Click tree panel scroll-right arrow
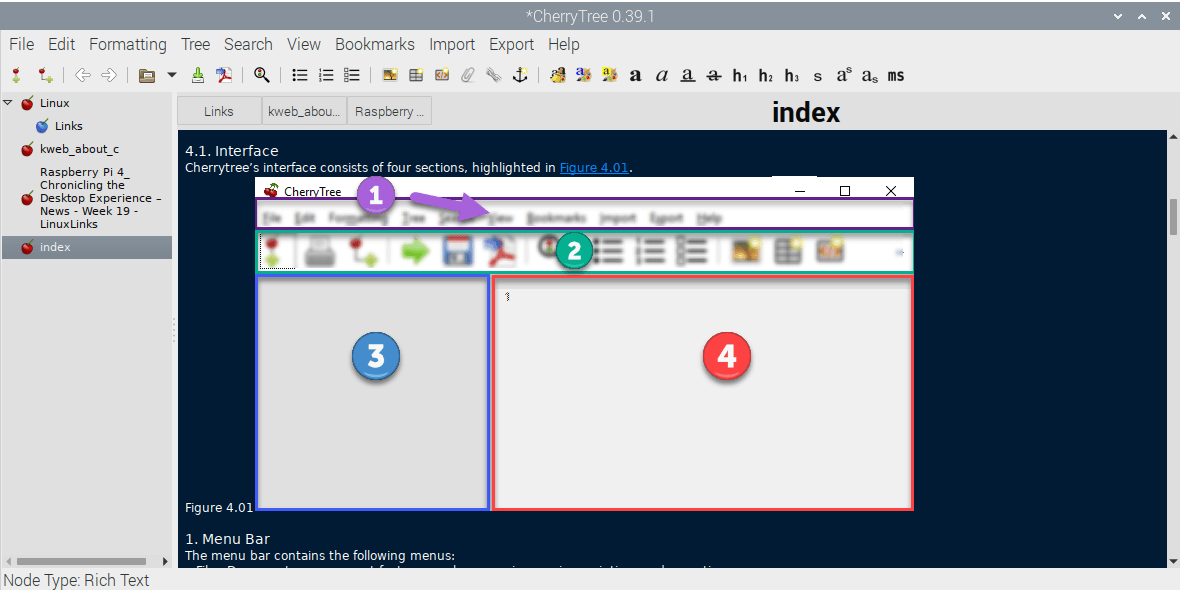Screen dimensions: 1180x592 click(x=166, y=561)
